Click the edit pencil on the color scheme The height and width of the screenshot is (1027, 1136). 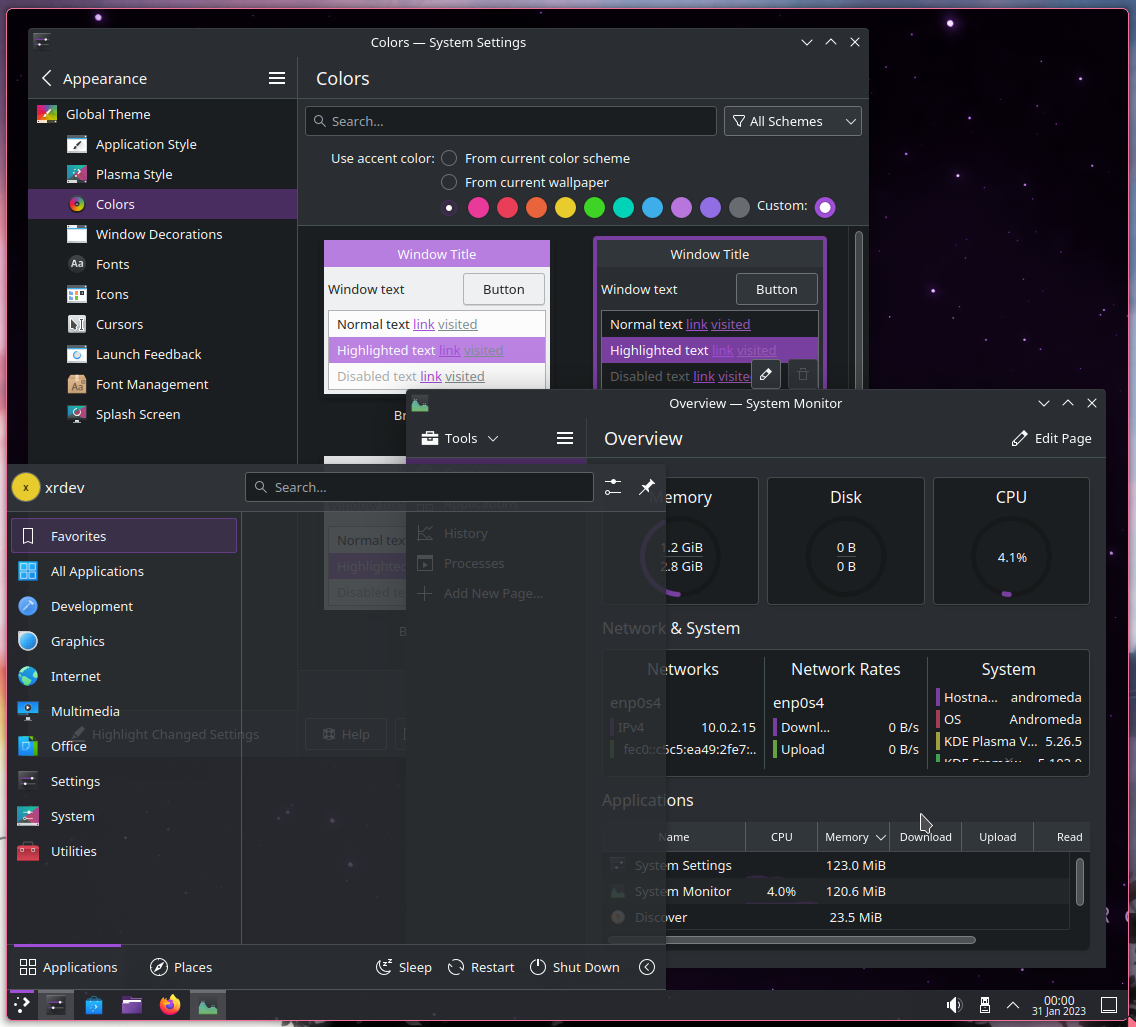click(764, 374)
